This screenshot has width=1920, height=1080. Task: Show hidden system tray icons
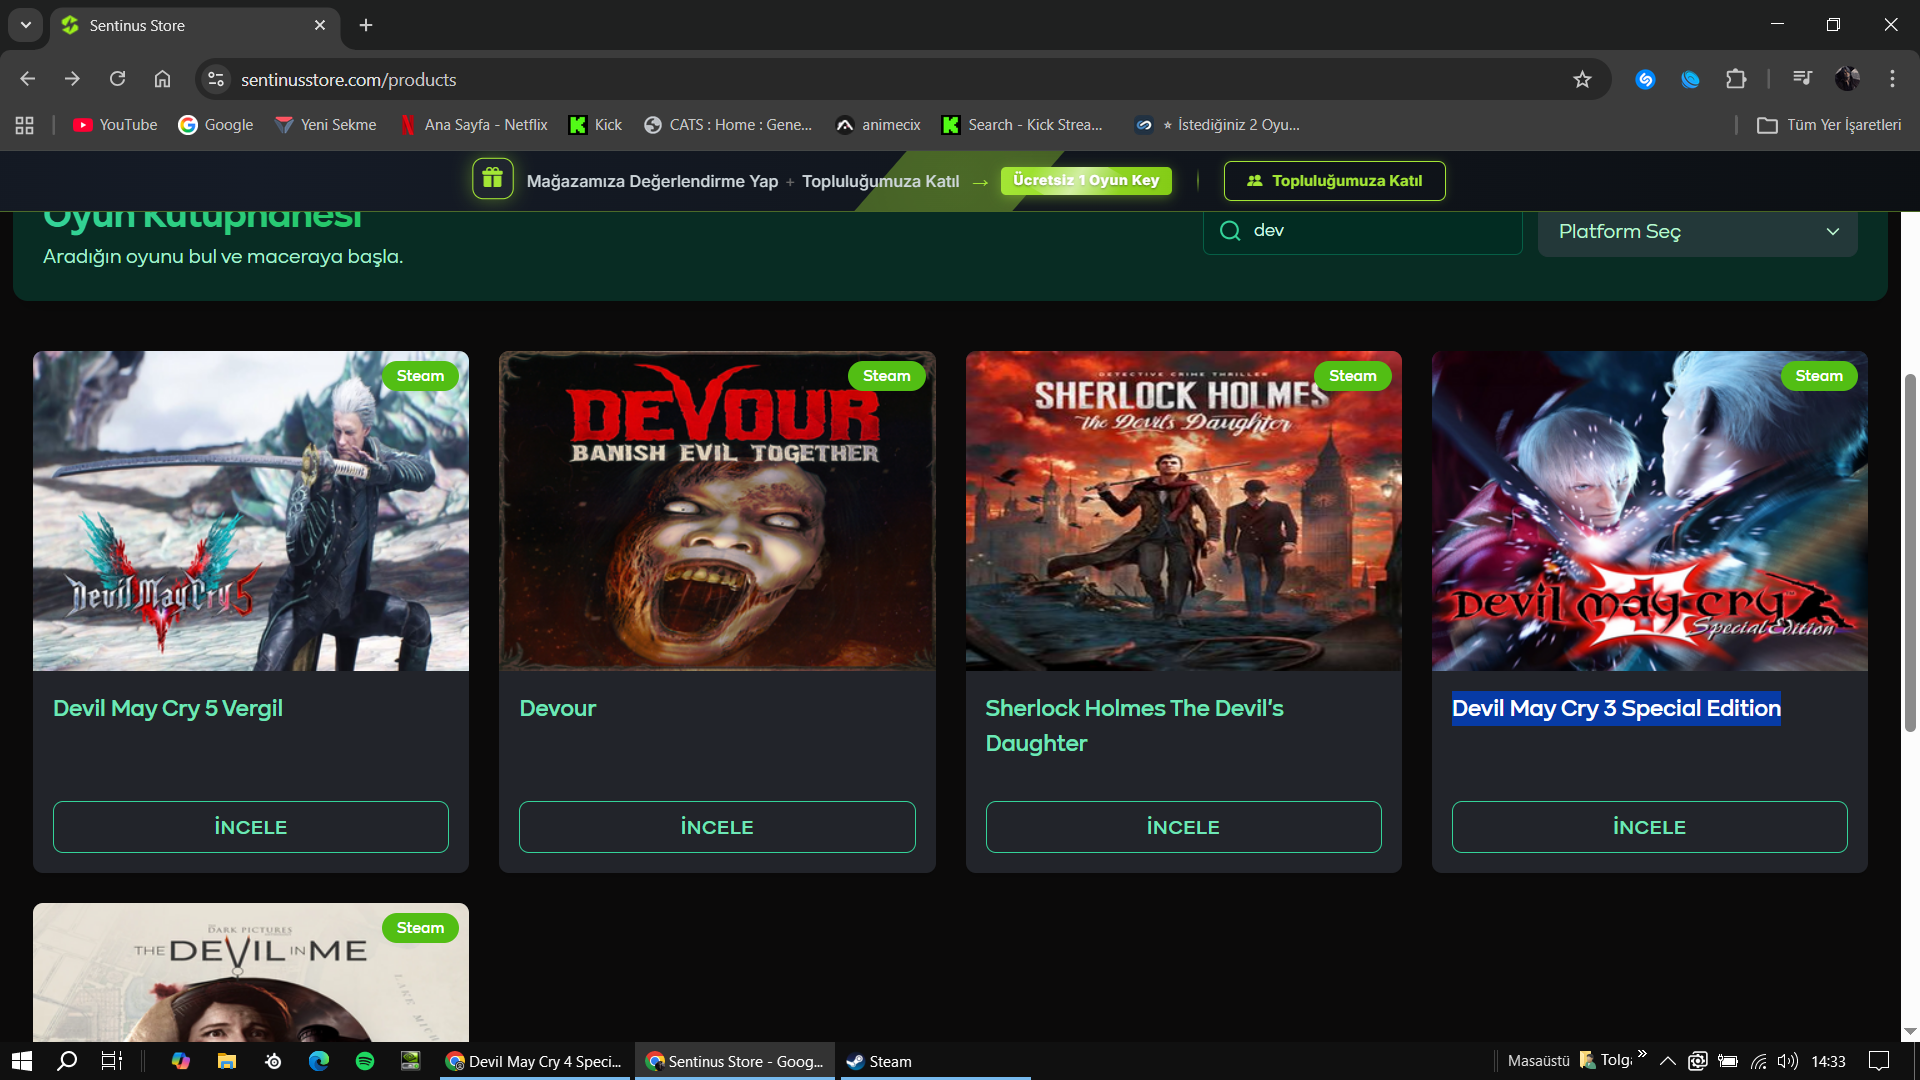[1667, 1061]
